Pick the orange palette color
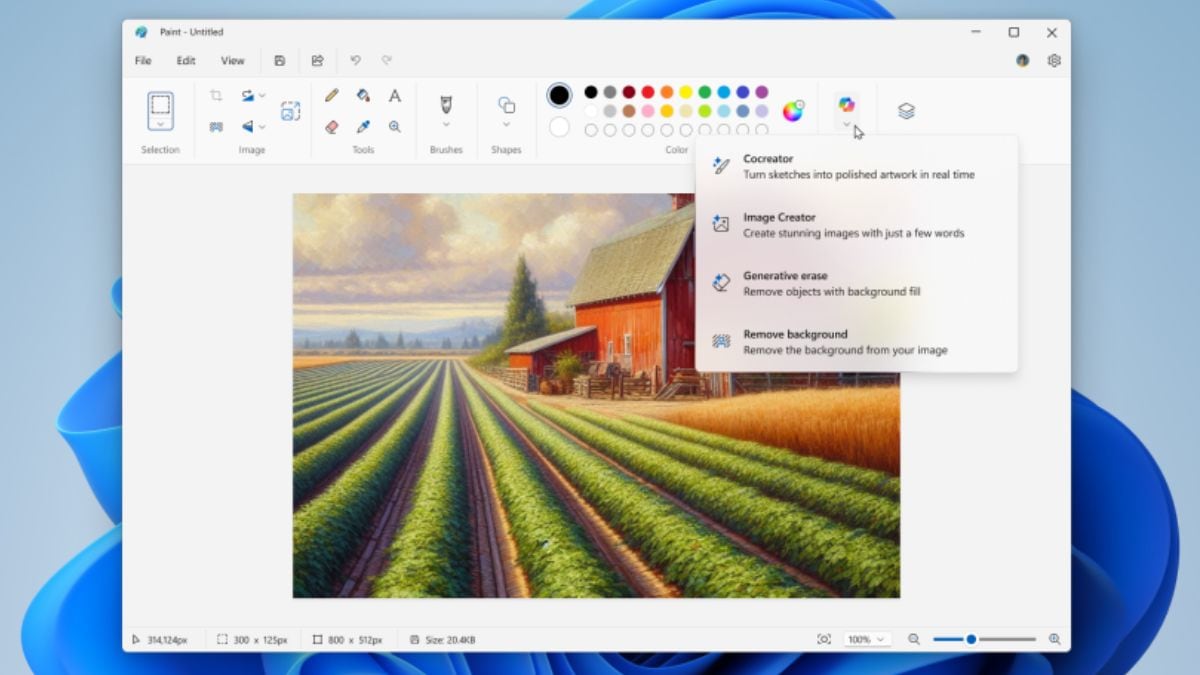The image size is (1200, 675). [x=667, y=92]
